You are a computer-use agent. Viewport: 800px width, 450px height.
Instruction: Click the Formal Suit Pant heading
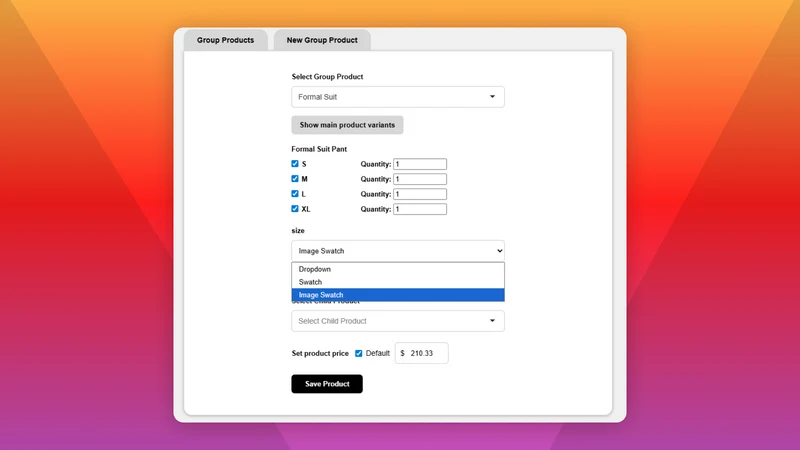[319, 149]
